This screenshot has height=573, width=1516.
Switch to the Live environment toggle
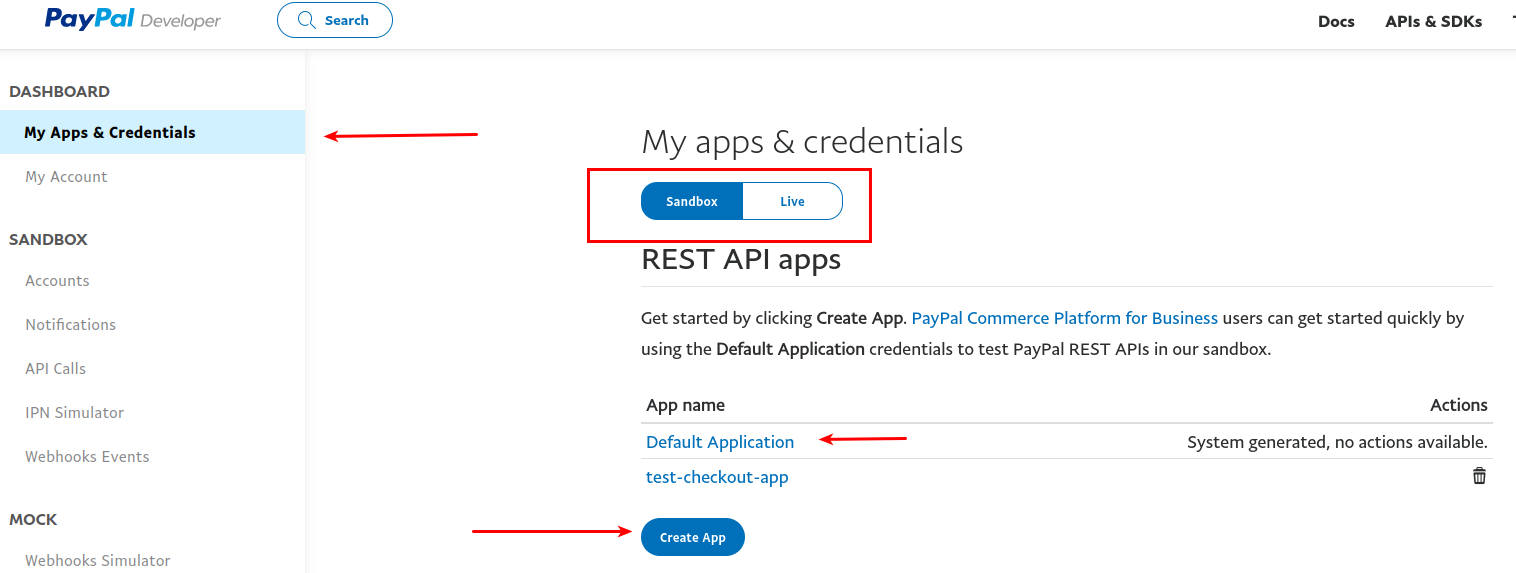coord(793,201)
